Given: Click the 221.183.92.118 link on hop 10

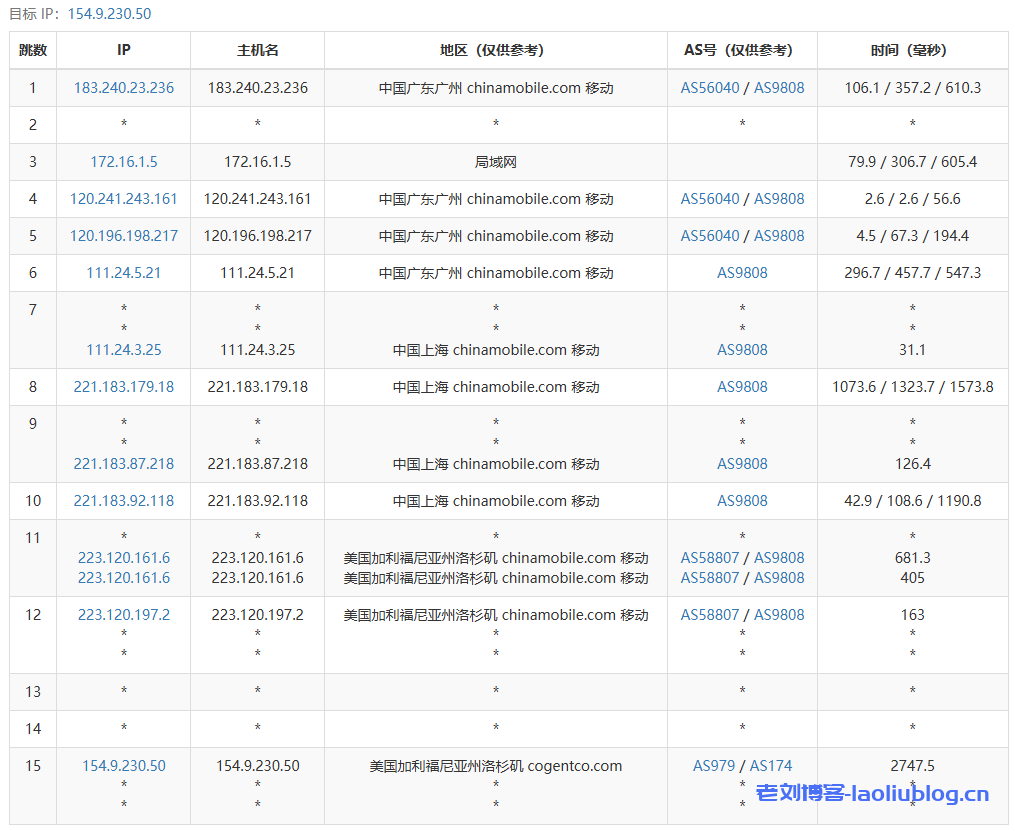Looking at the screenshot, I should tap(123, 500).
